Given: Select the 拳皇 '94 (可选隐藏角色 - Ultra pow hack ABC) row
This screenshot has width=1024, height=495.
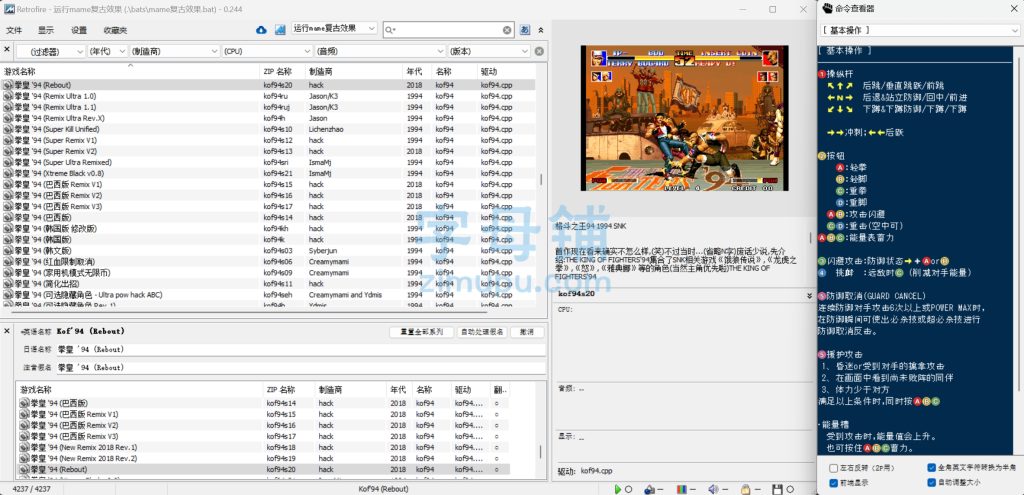Looking at the screenshot, I should click(268, 295).
